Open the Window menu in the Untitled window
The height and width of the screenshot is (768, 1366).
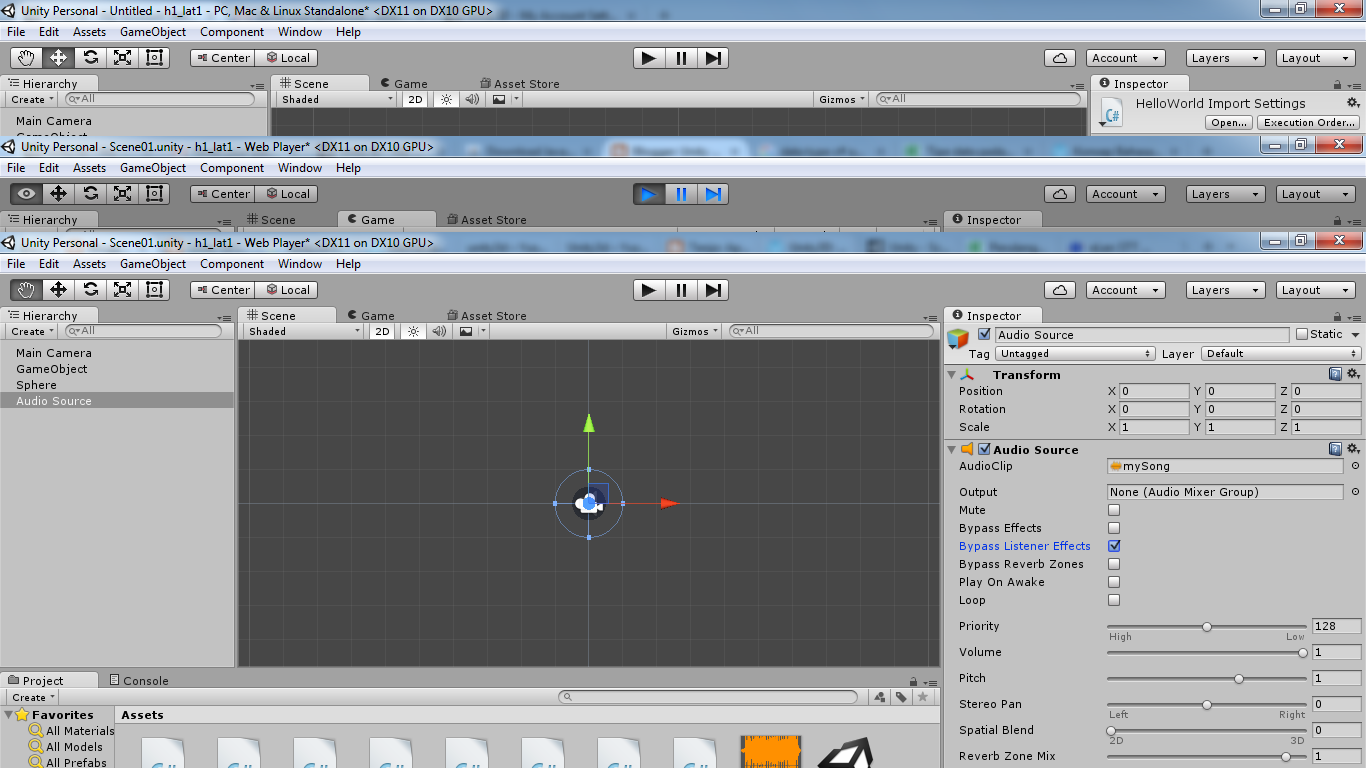(300, 32)
